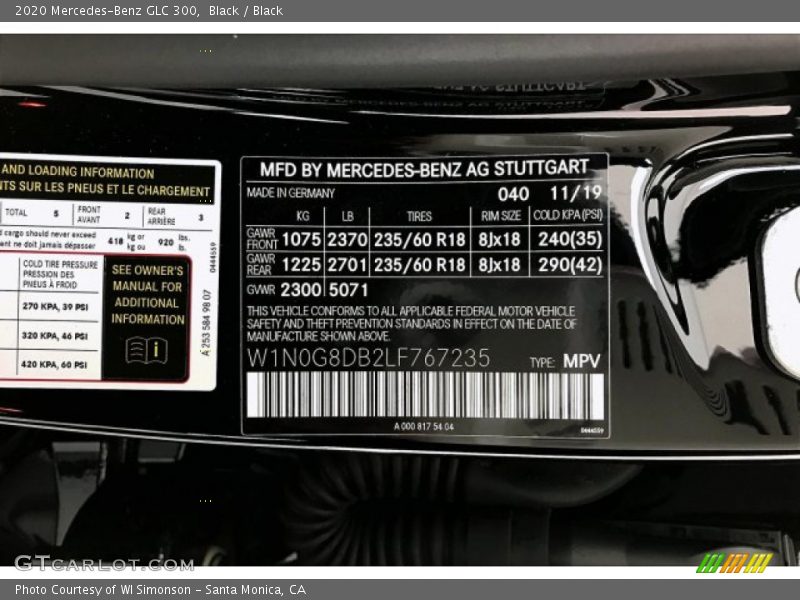Click the VIN text W1N0G8DB2LF767235
This screenshot has height=600, width=800.
[370, 358]
